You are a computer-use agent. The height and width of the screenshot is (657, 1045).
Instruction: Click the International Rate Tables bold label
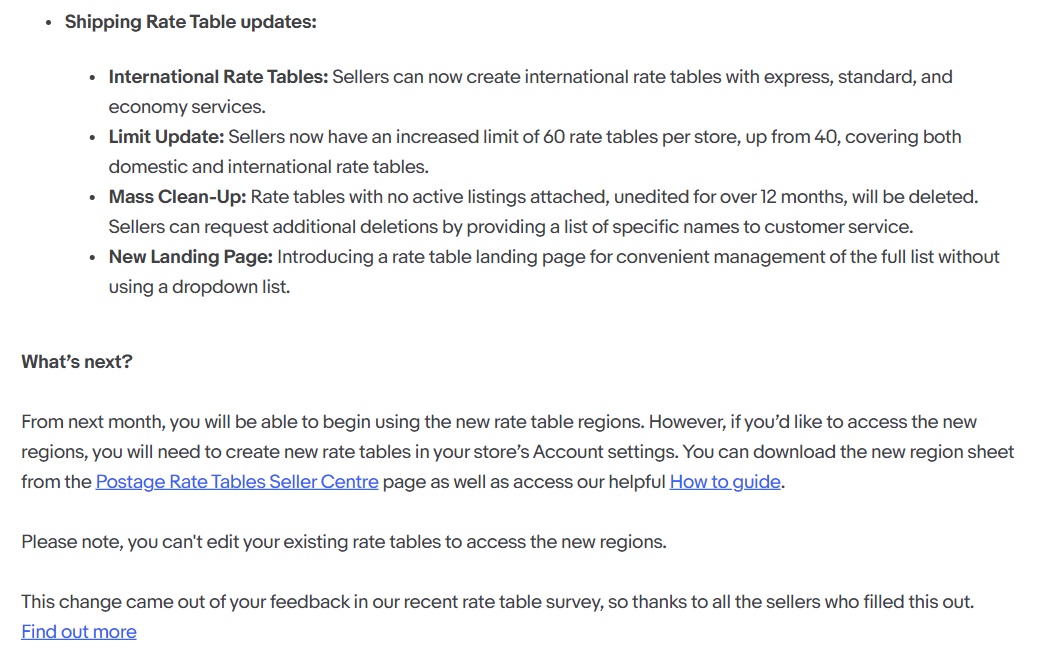[218, 77]
